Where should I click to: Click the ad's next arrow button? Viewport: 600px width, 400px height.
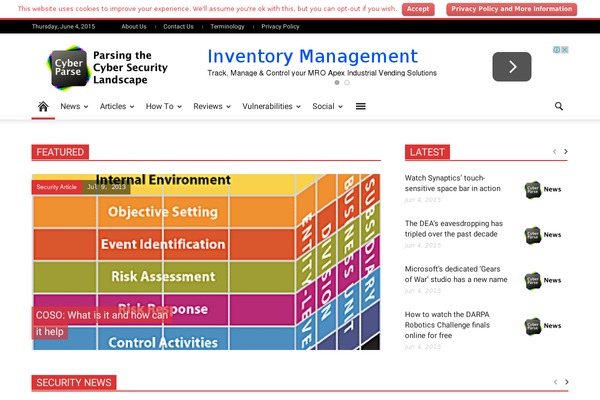click(512, 67)
